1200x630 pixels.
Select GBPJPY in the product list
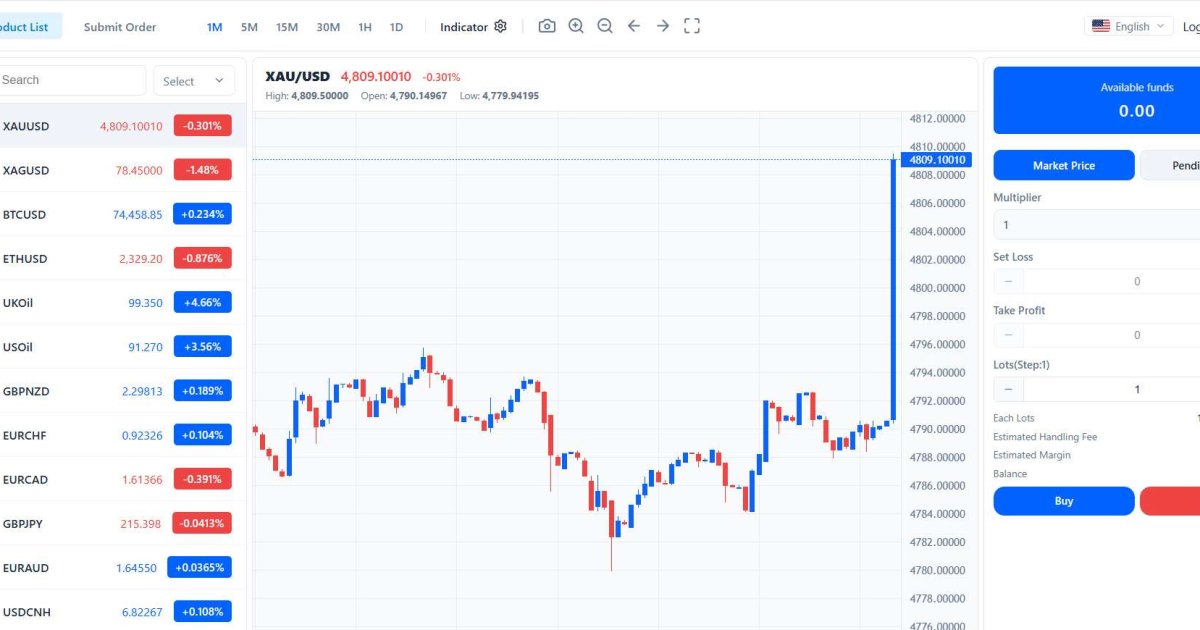122,523
